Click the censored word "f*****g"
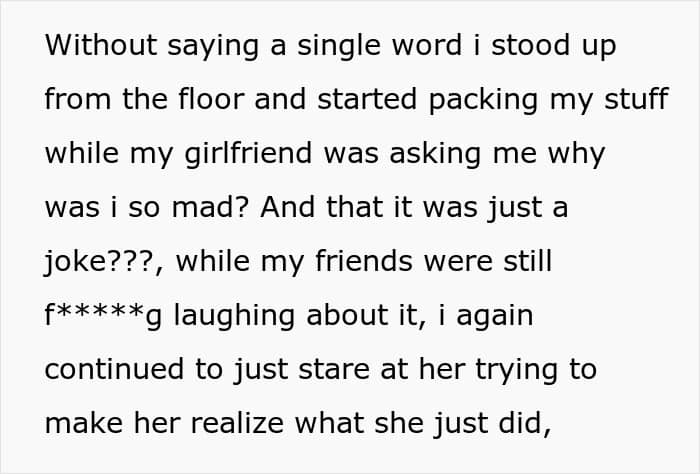This screenshot has height=474, width=700. (103, 316)
